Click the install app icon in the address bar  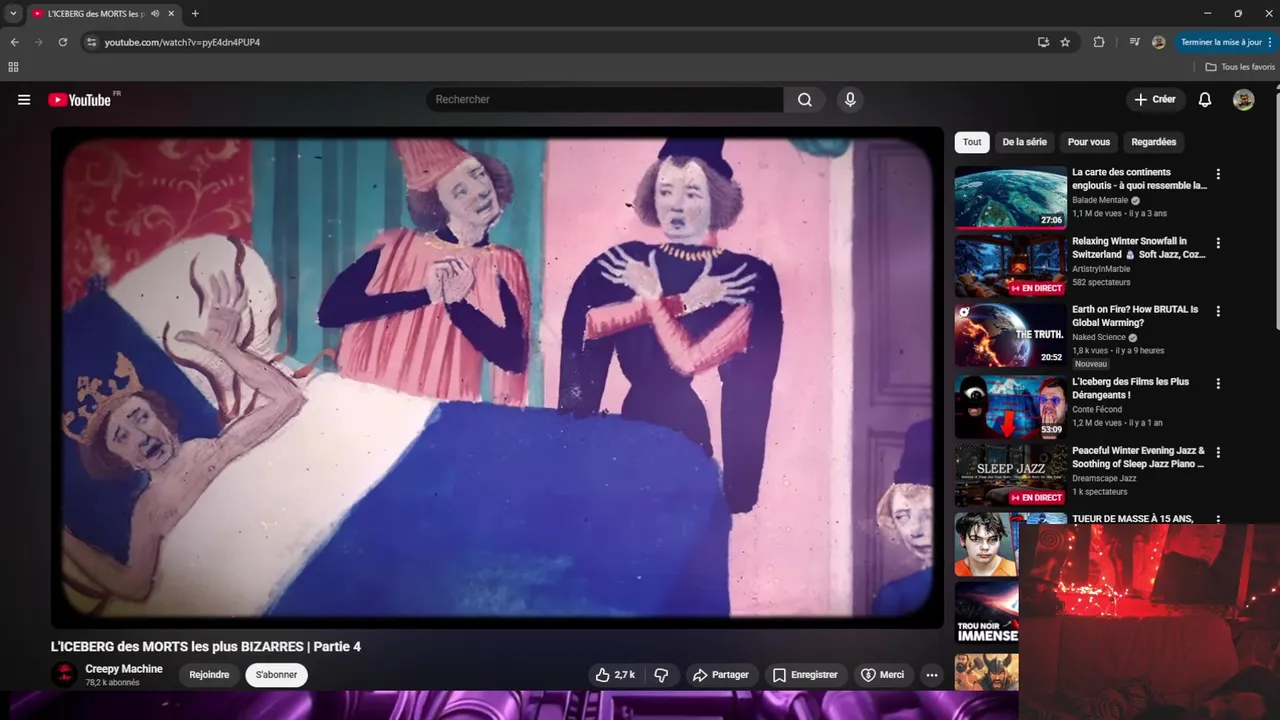coord(1043,42)
